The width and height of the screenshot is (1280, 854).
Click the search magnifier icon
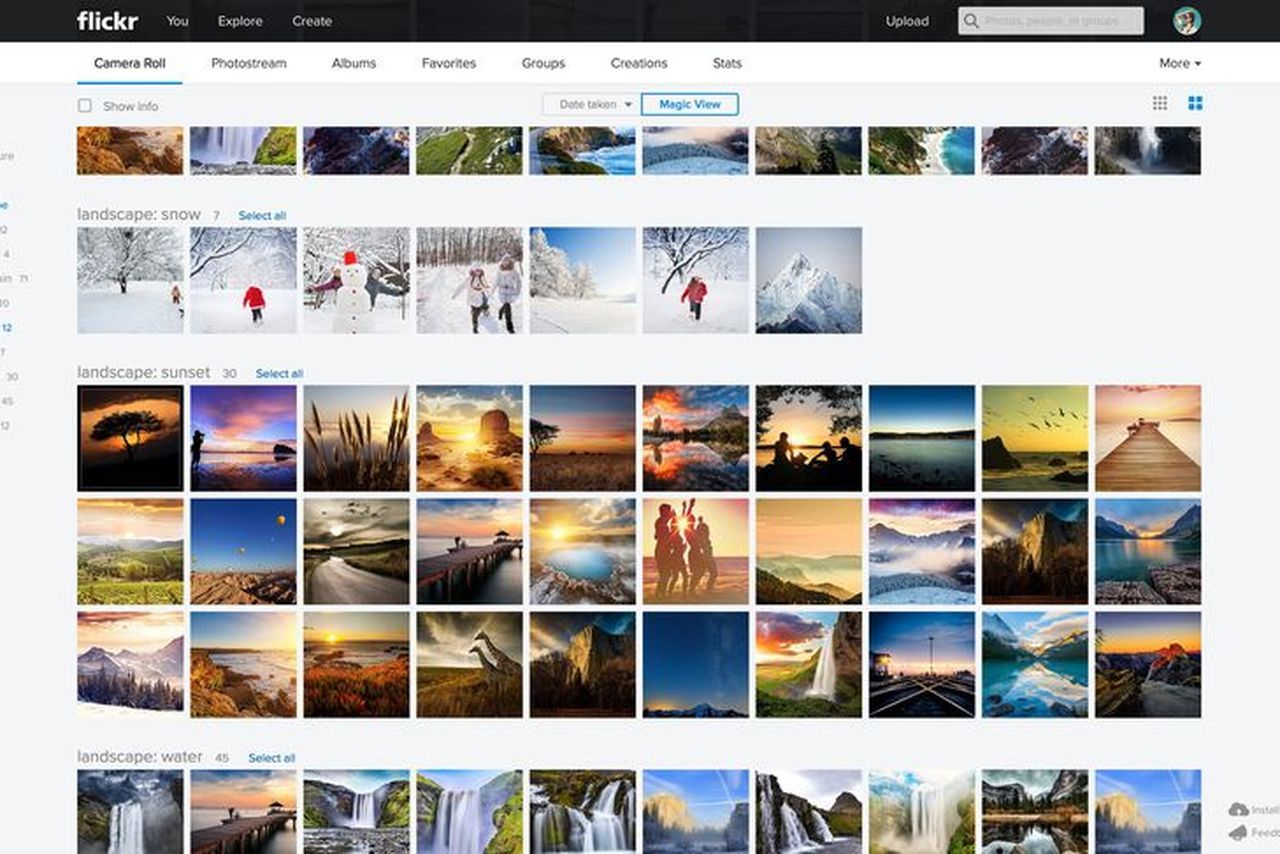coord(971,21)
